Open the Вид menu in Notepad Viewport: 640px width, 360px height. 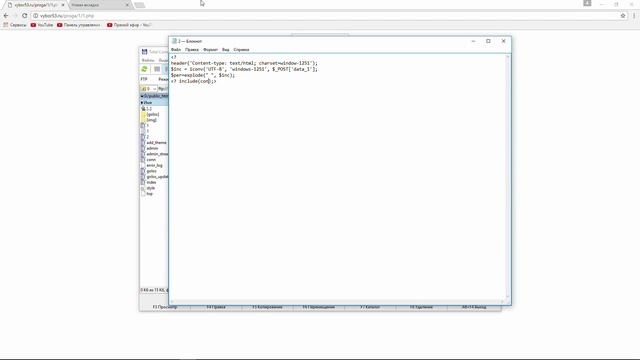[226, 49]
